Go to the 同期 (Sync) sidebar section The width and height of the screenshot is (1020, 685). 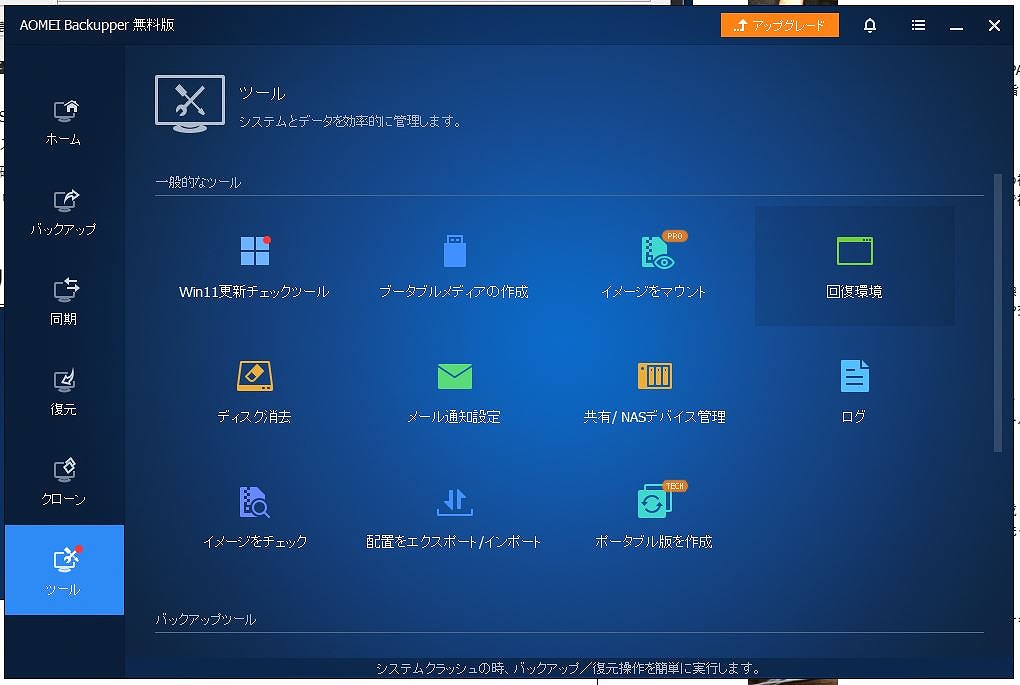pyautogui.click(x=64, y=302)
